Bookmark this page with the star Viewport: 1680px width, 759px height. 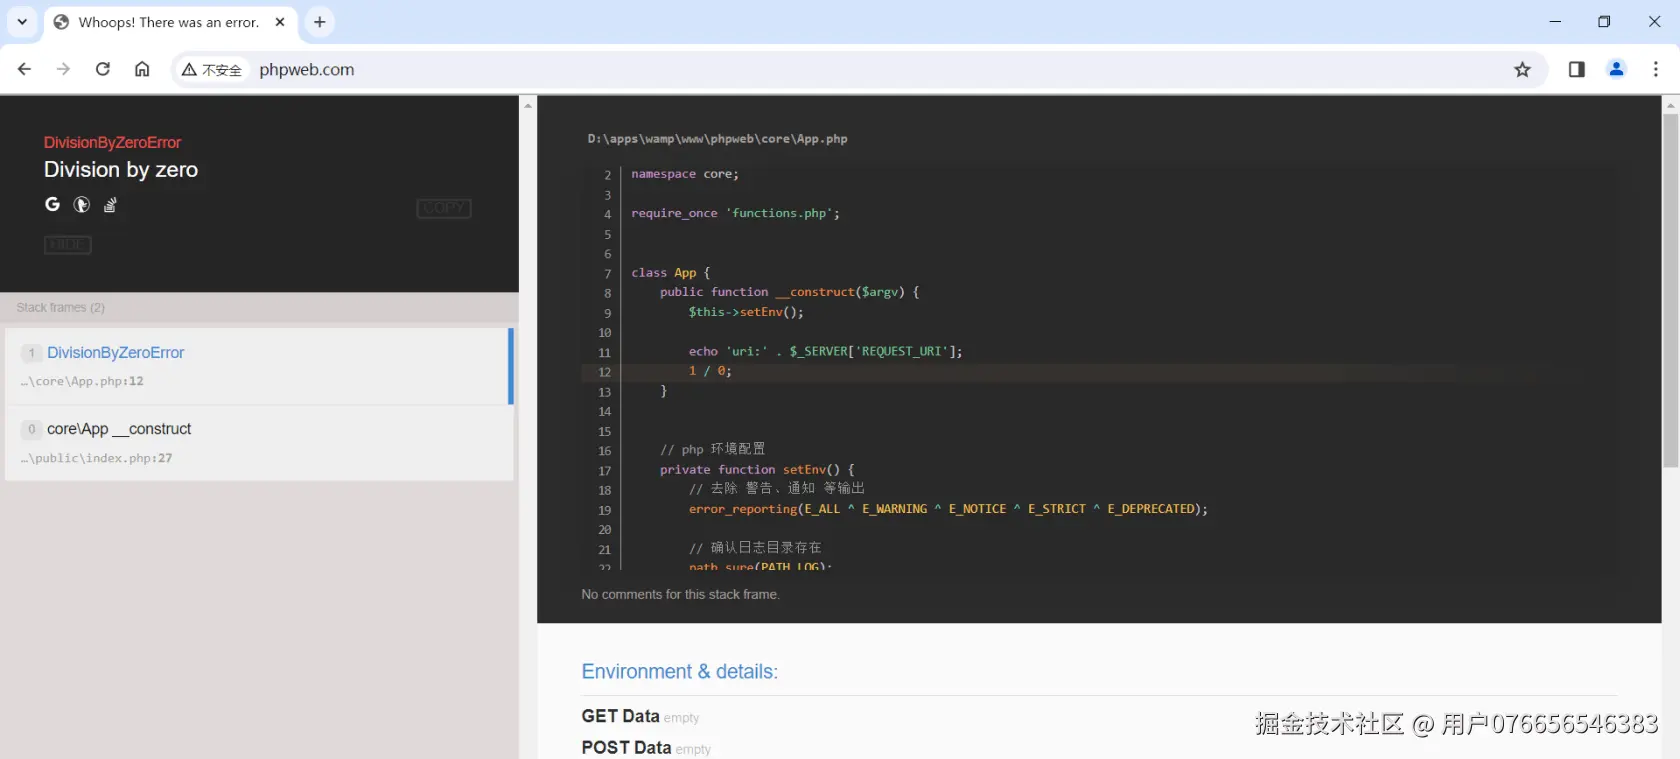1522,70
